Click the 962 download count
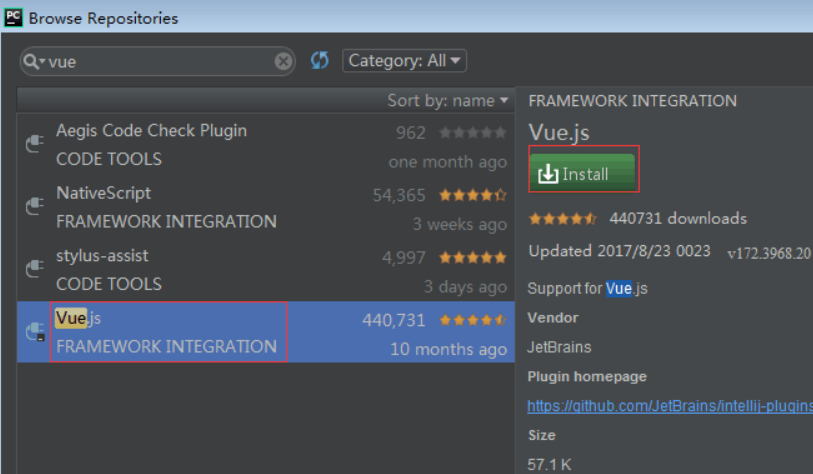Image resolution: width=813 pixels, height=474 pixels. (x=411, y=133)
